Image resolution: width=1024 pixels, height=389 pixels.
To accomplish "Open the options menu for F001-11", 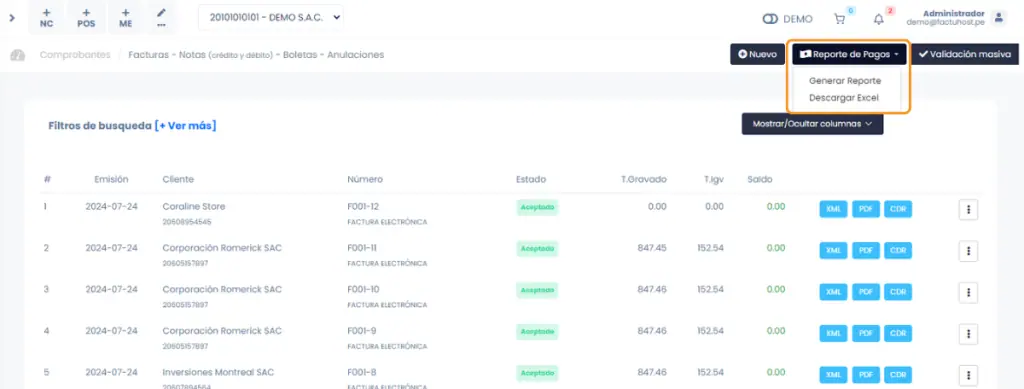I will click(968, 251).
